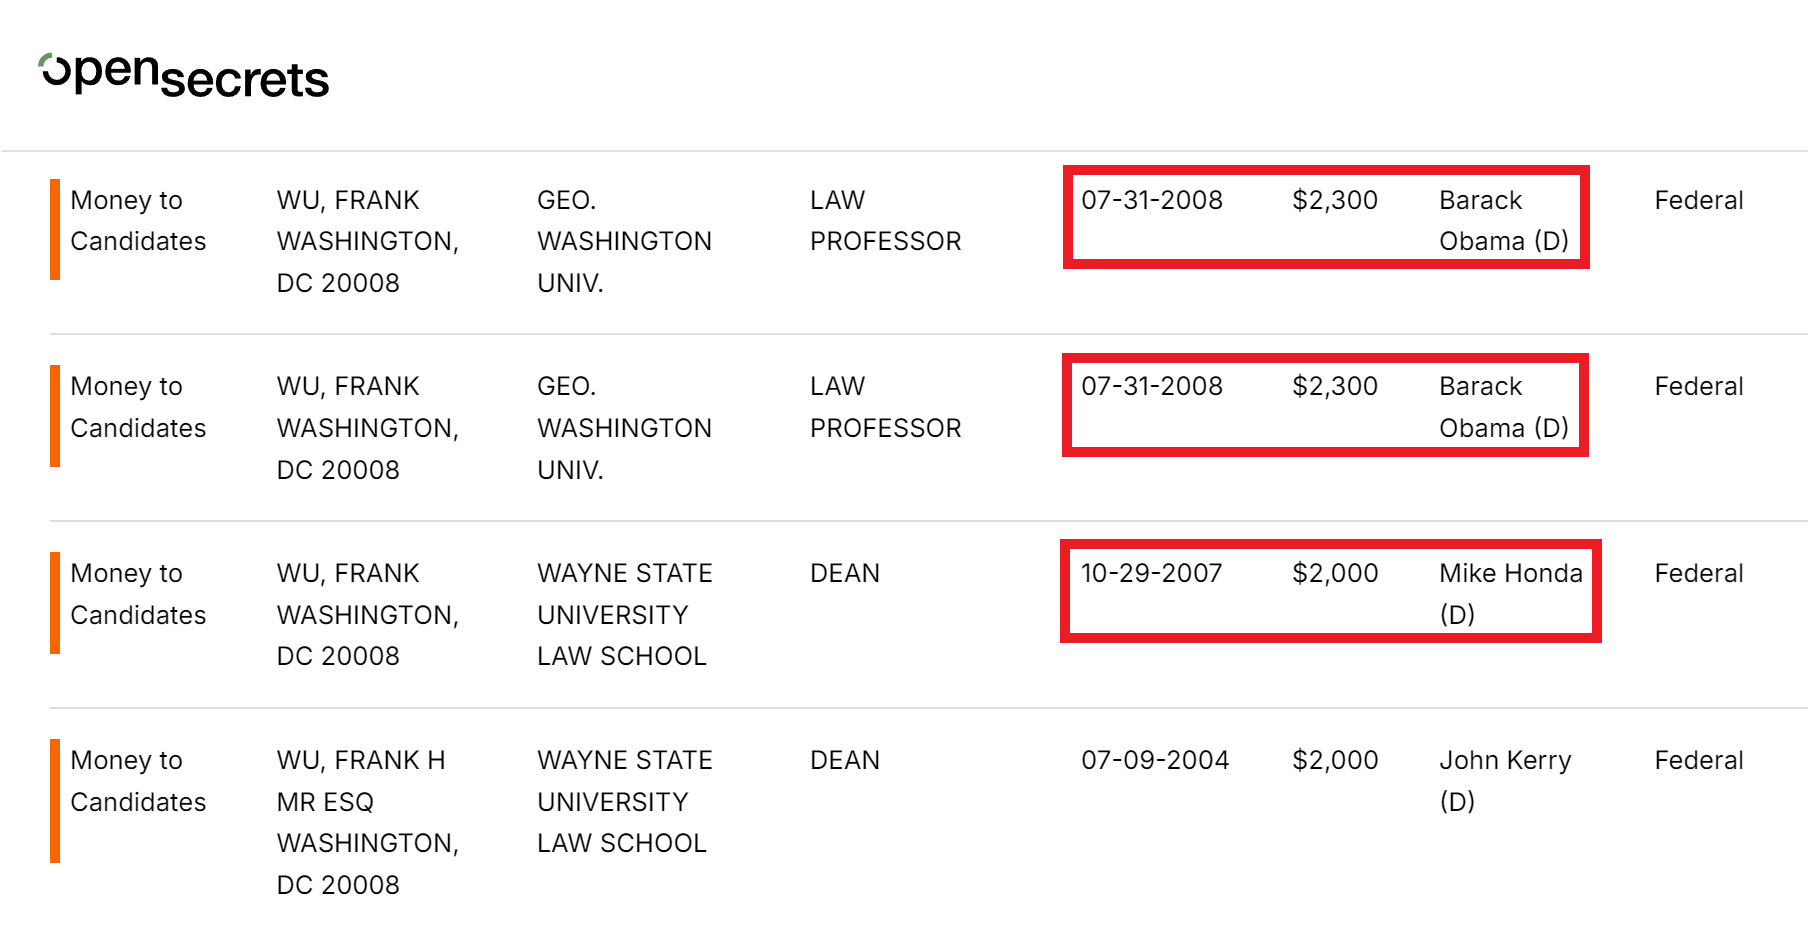Select first WU, FRANK donor entry

pos(367,241)
